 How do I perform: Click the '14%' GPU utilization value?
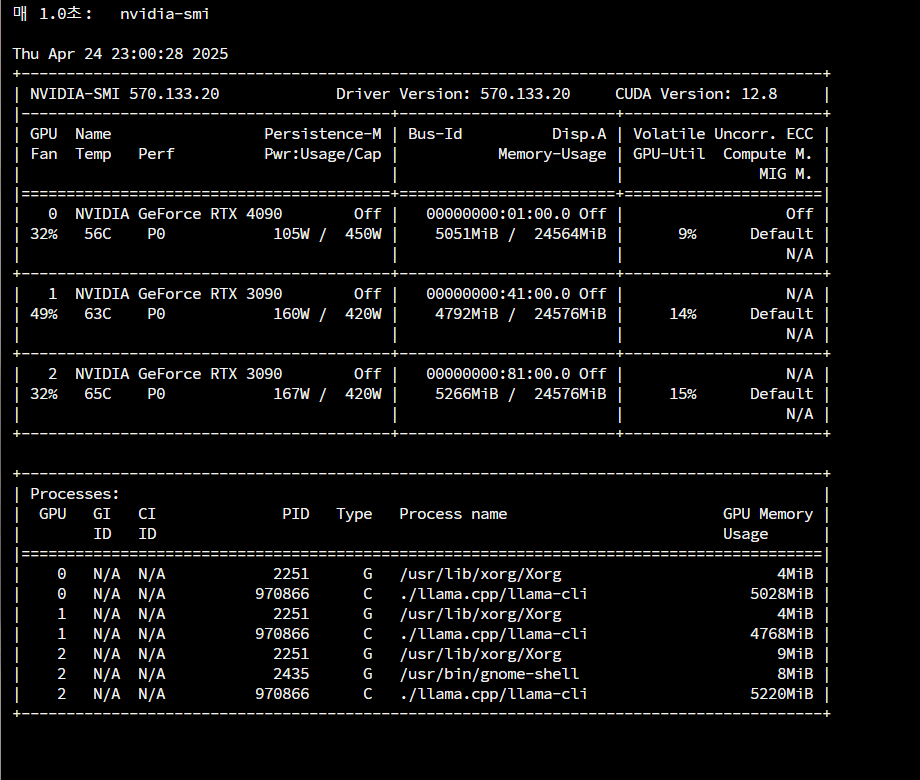(683, 313)
